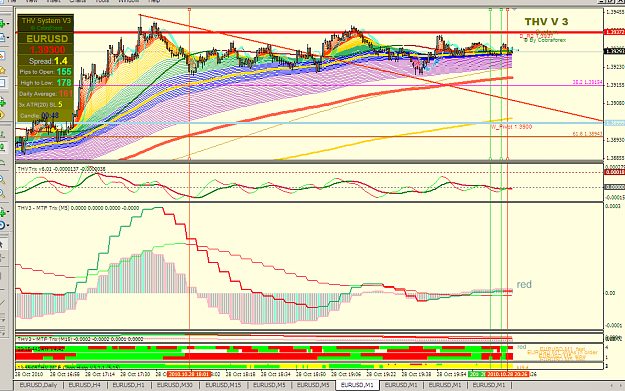Switch to the EURUSD,M30 chart tab
The height and width of the screenshot is (391, 625).
coord(175,385)
